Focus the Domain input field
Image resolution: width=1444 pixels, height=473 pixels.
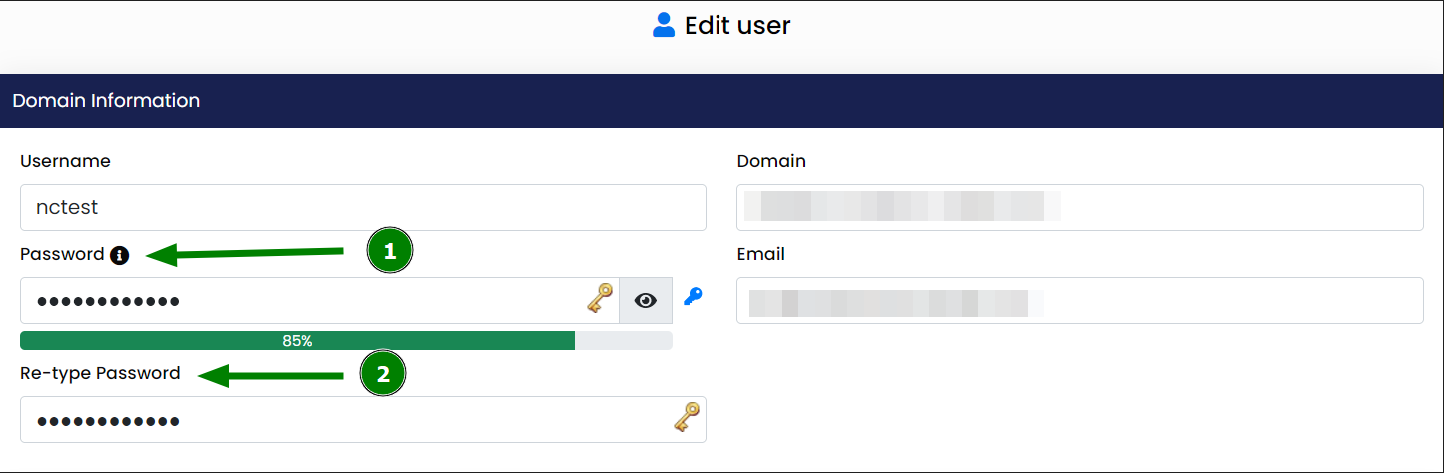pos(1080,208)
